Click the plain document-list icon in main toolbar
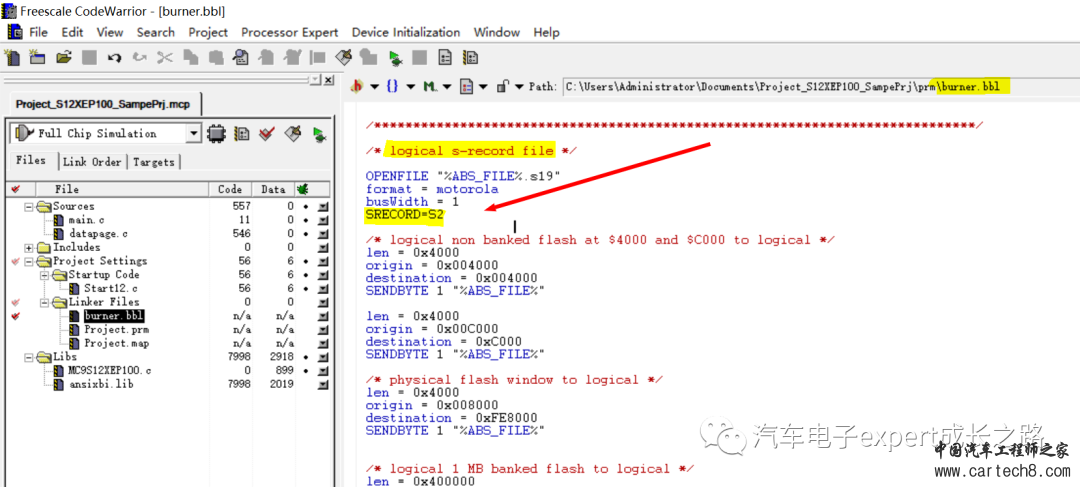Image resolution: width=1080 pixels, height=487 pixels. [446, 57]
